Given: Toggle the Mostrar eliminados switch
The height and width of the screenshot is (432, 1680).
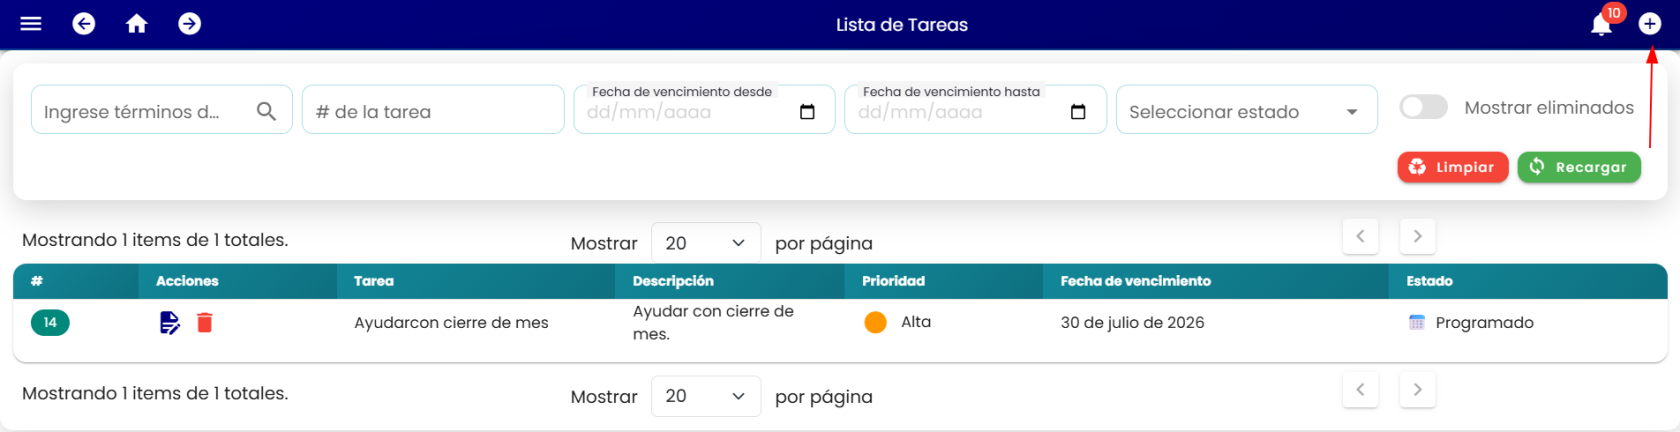Looking at the screenshot, I should pyautogui.click(x=1423, y=107).
